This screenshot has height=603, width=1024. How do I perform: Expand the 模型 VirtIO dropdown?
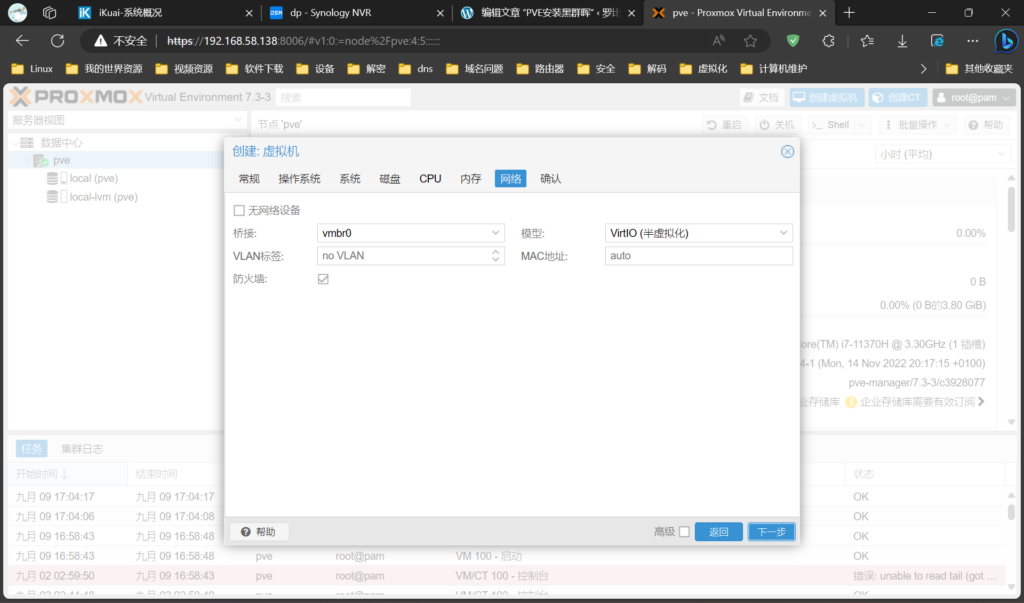click(698, 233)
